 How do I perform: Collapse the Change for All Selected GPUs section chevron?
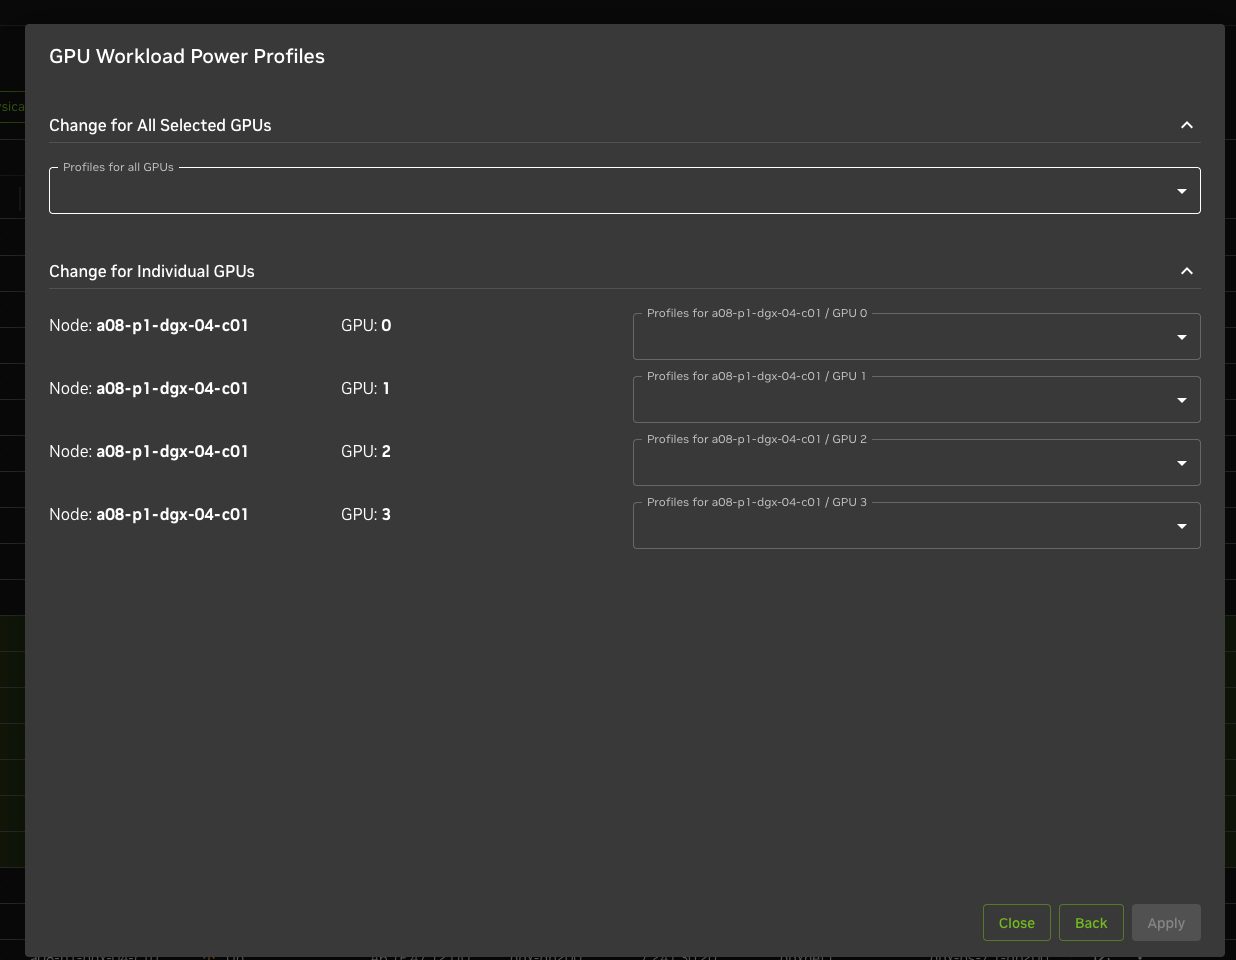click(x=1186, y=125)
